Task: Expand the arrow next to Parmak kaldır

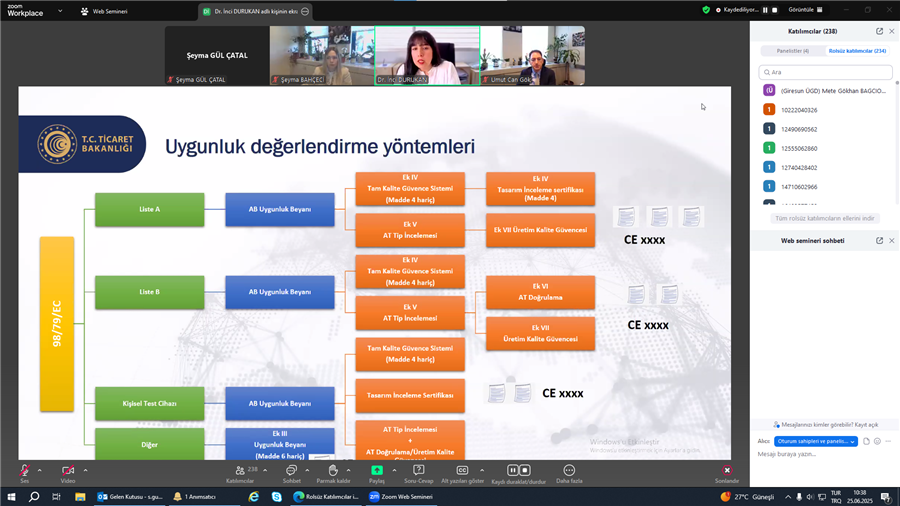Action: tap(348, 470)
